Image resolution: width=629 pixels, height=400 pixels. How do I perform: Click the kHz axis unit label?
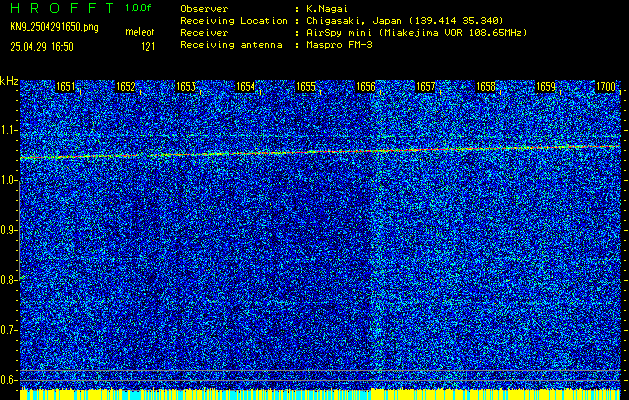click(x=9, y=81)
